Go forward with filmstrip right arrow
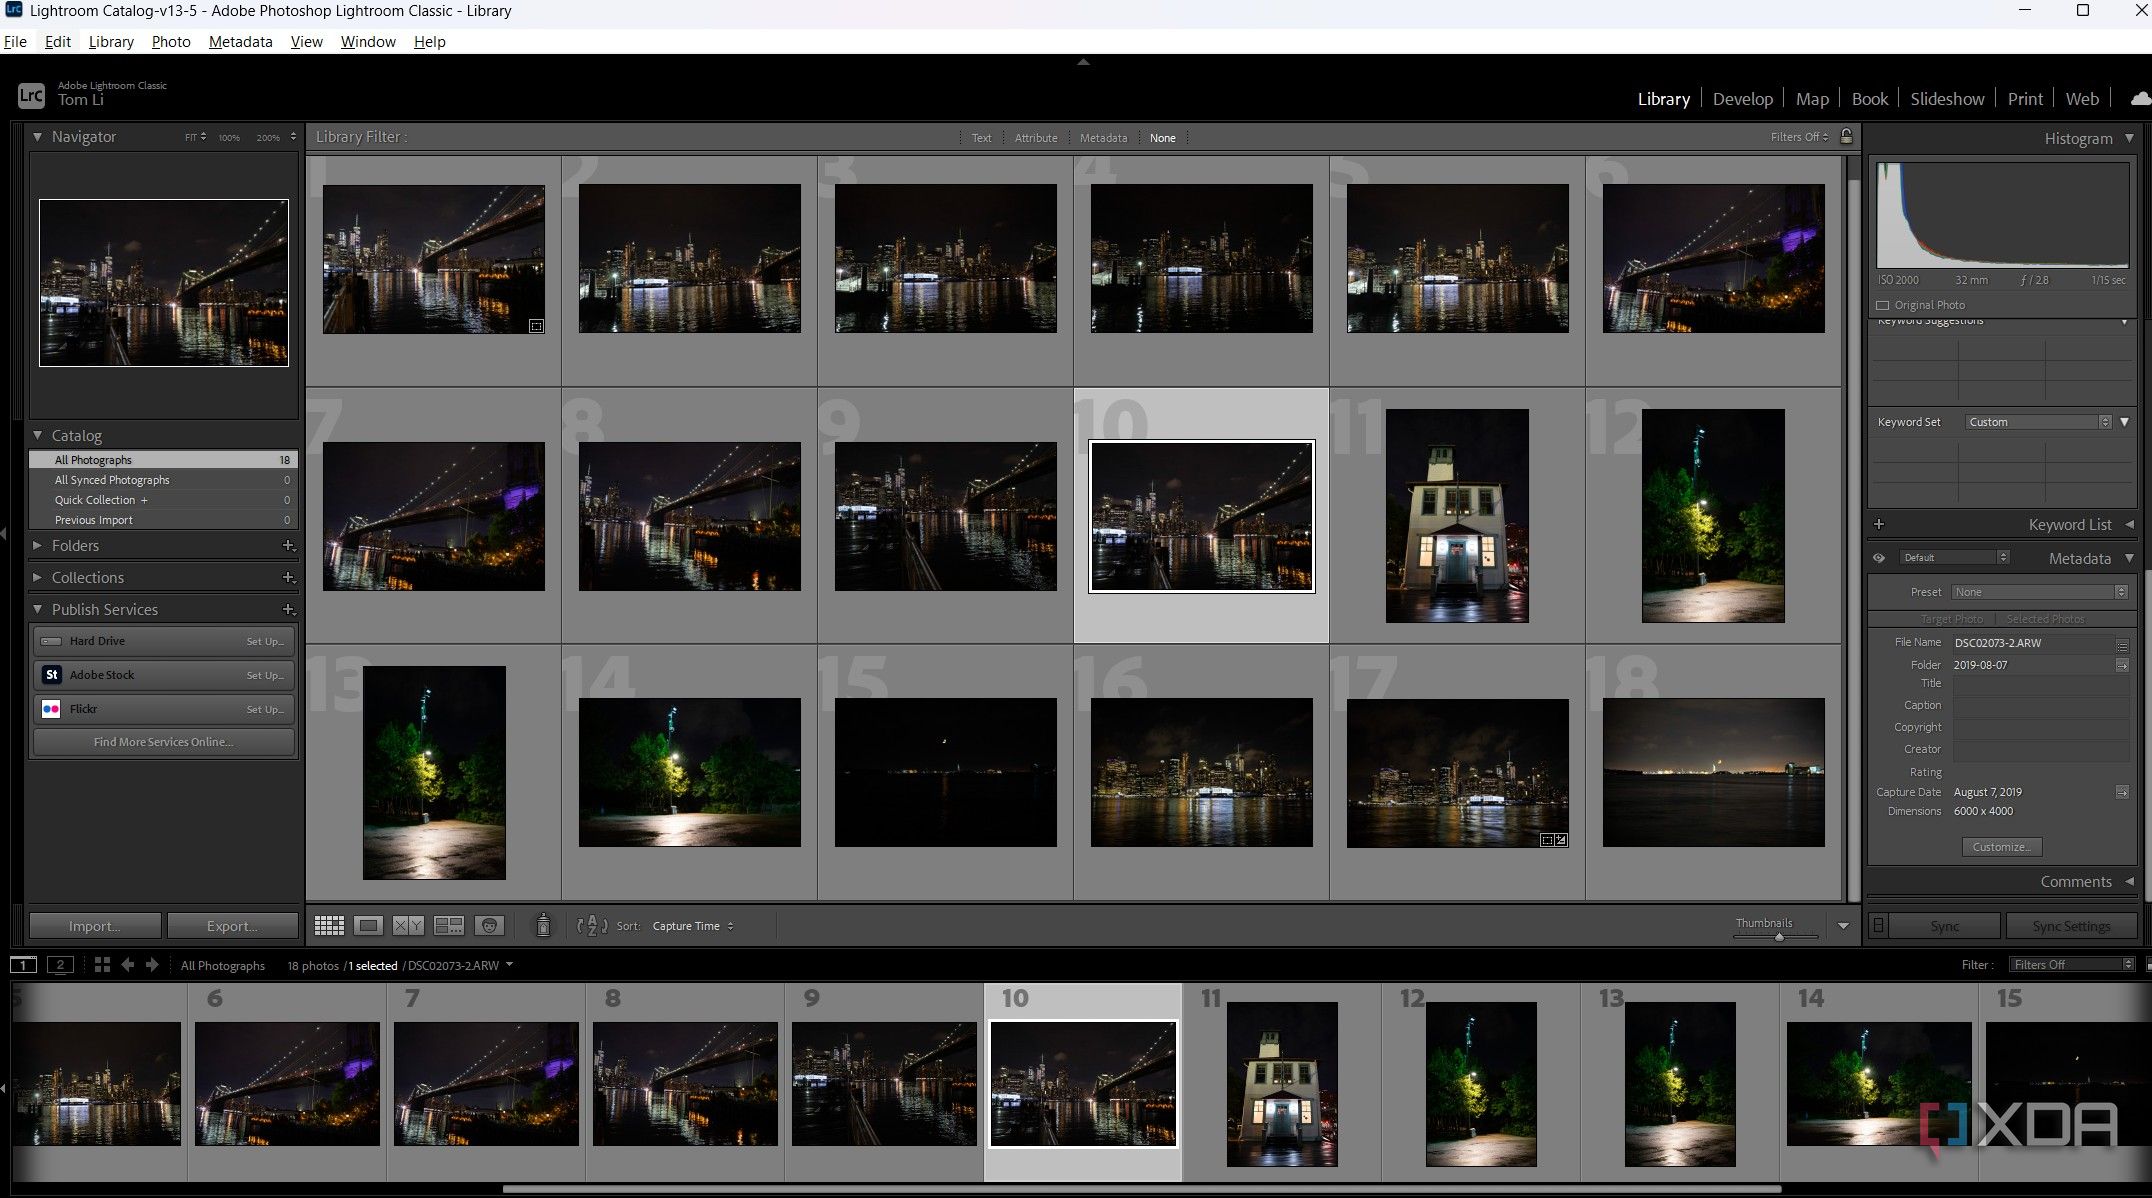 [152, 965]
